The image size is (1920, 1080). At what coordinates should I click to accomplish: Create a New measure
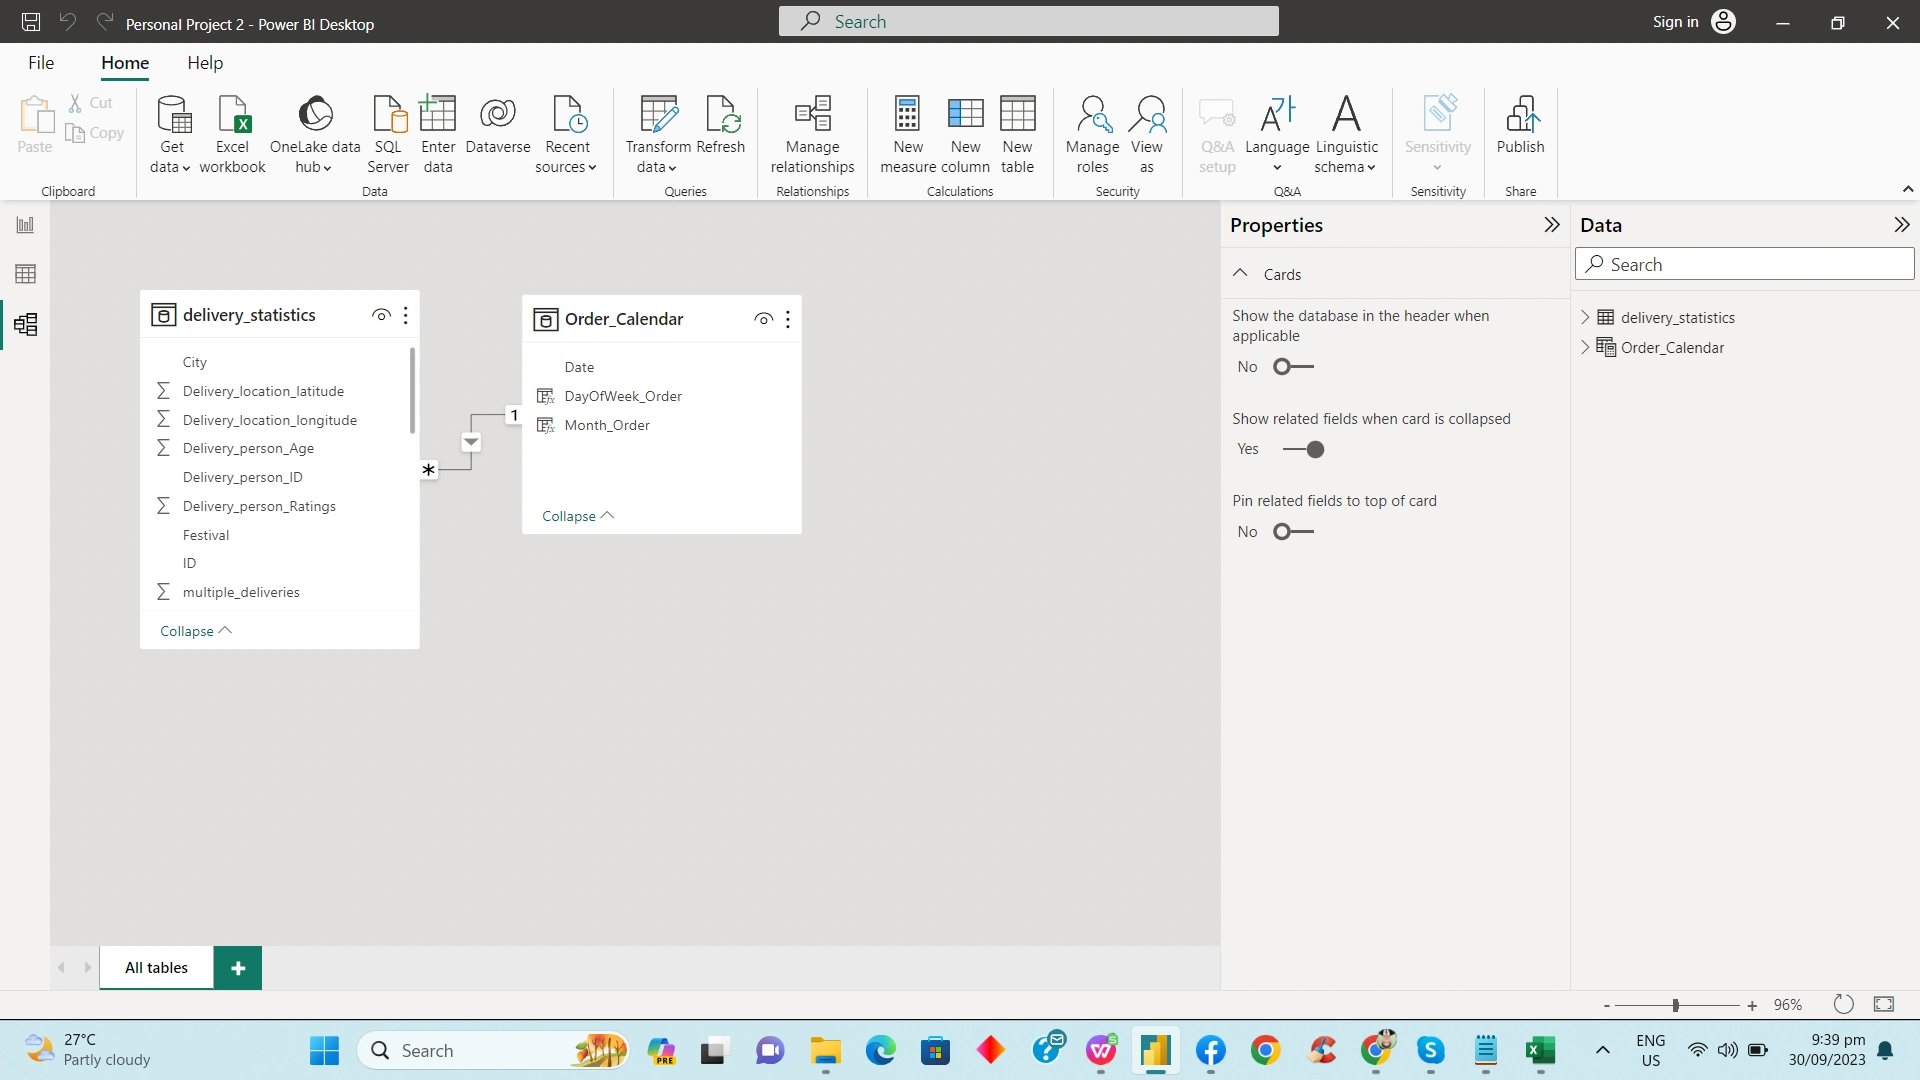pyautogui.click(x=907, y=133)
